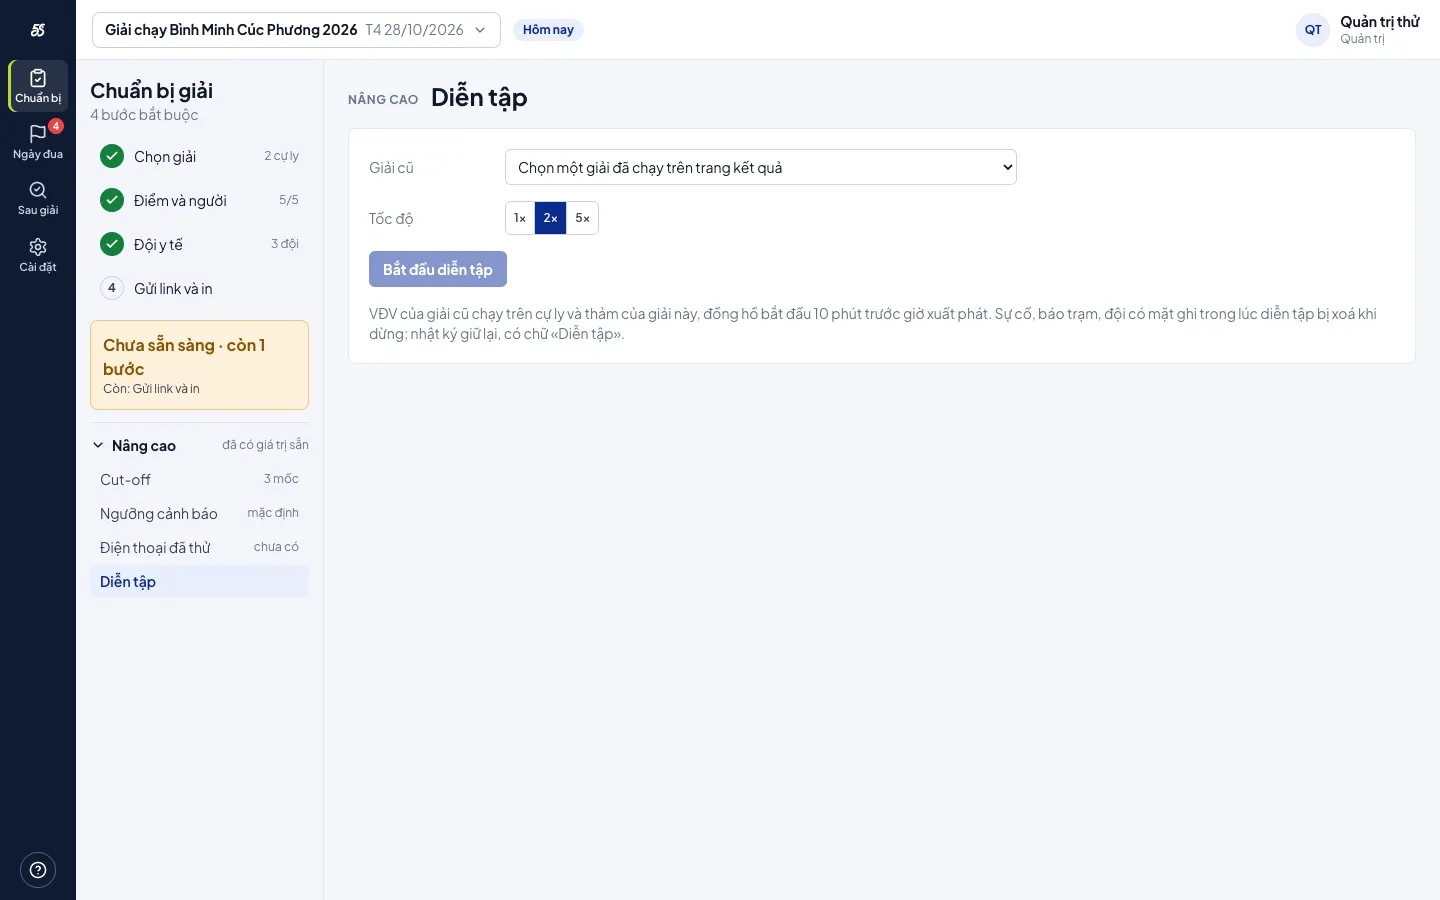Open the Gửi link và in step
1440x900 pixels.
point(200,288)
